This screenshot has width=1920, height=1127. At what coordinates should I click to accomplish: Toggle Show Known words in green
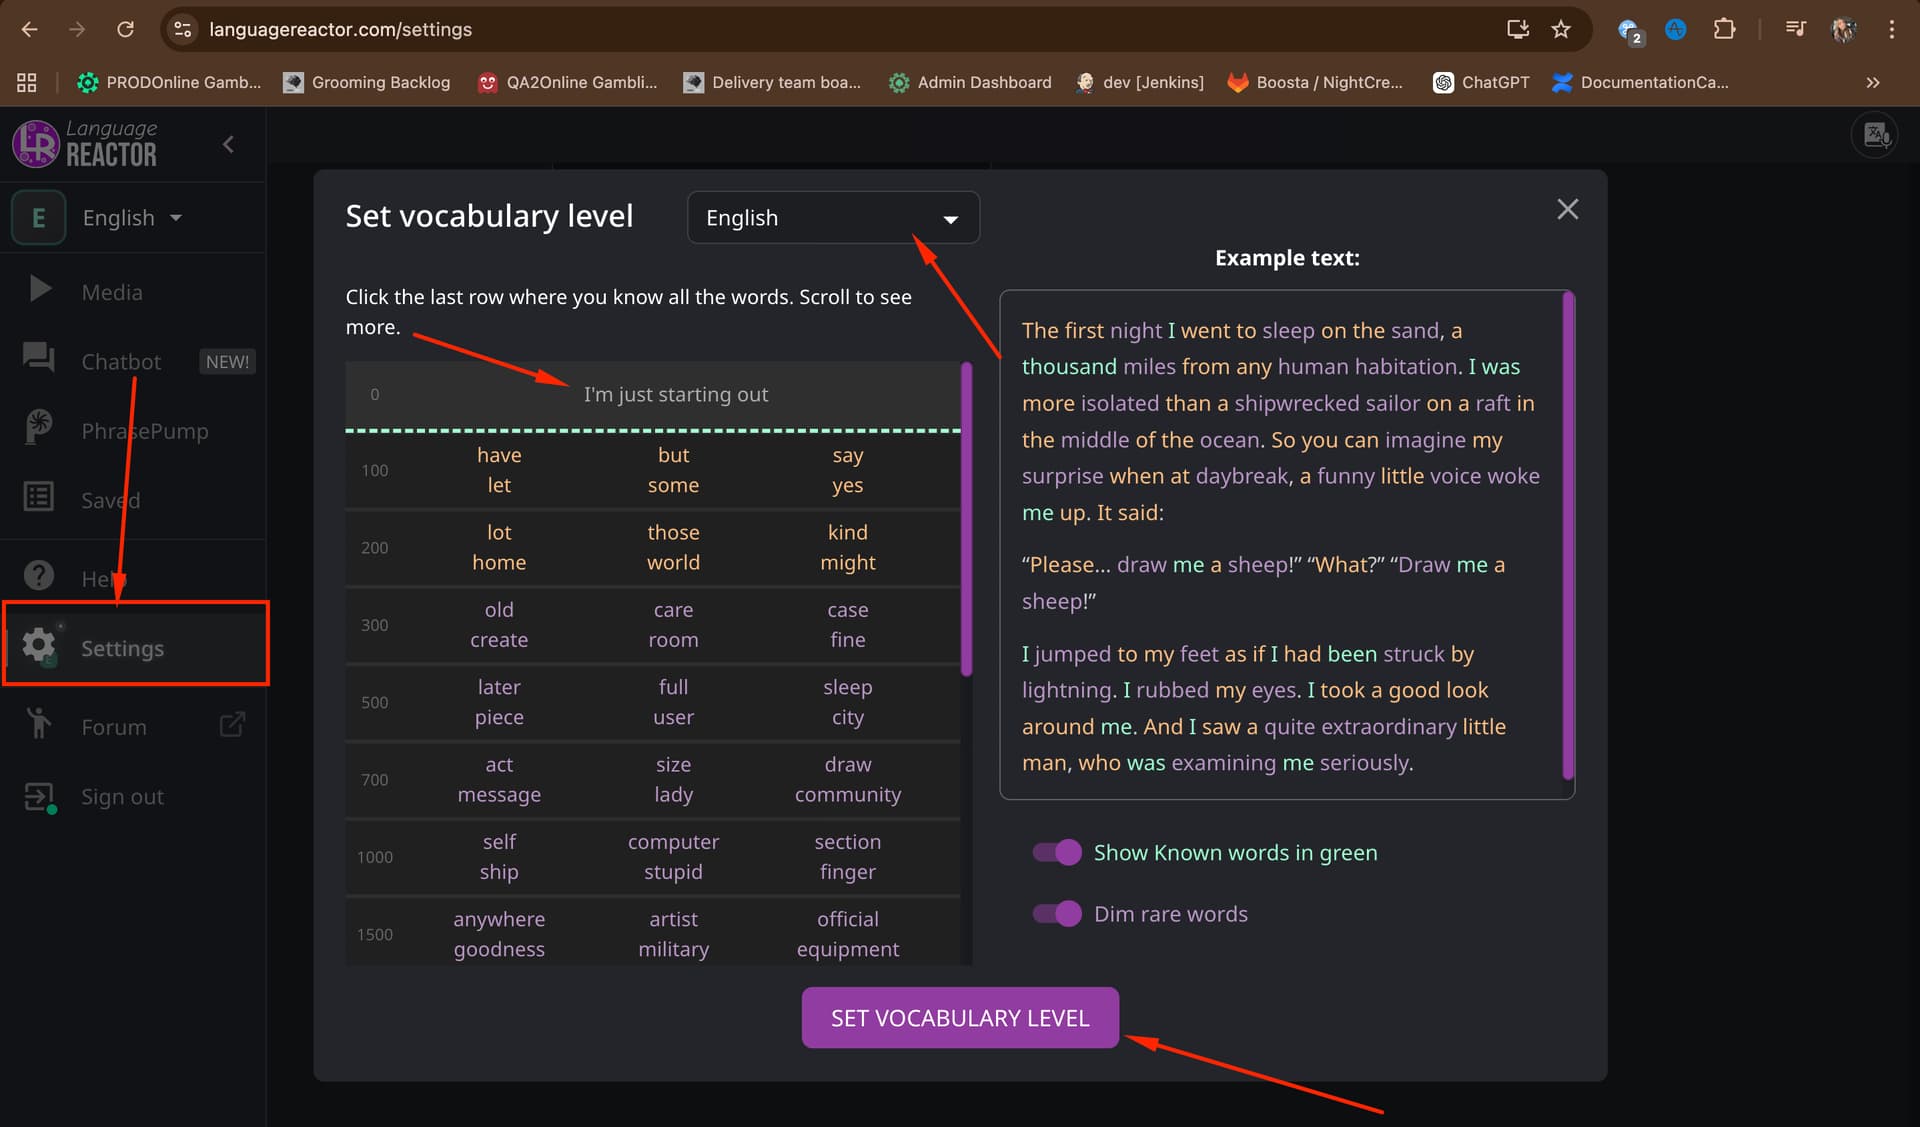[1057, 853]
